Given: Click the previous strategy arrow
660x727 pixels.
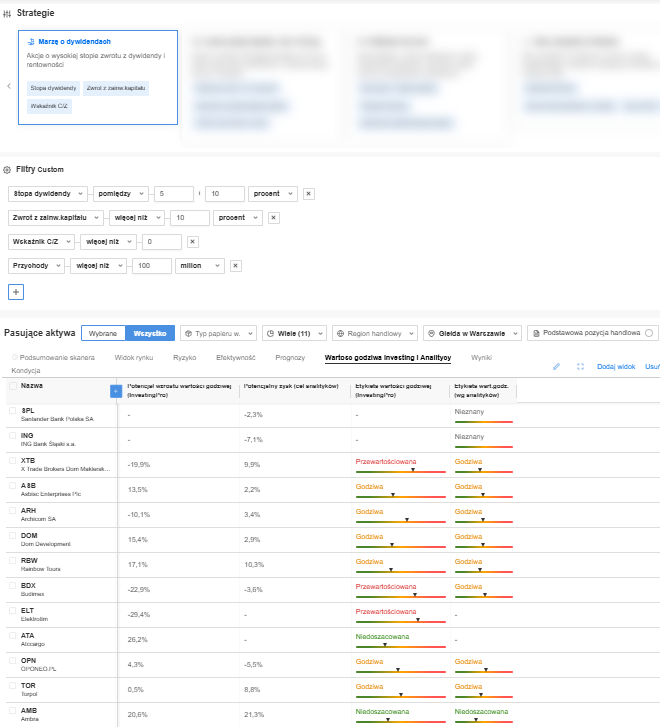Looking at the screenshot, I should (x=9, y=86).
